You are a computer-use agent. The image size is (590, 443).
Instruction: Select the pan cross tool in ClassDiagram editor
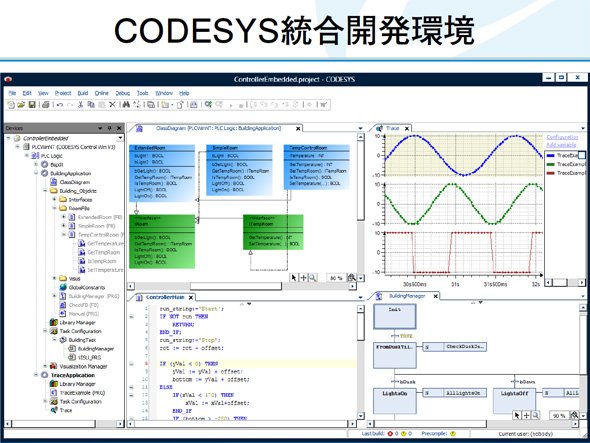point(303,278)
